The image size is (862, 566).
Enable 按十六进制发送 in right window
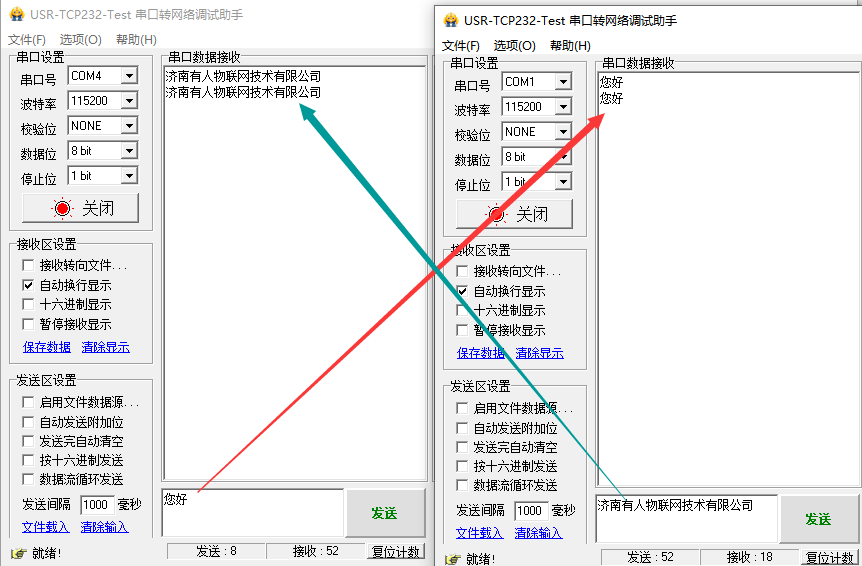tap(462, 467)
